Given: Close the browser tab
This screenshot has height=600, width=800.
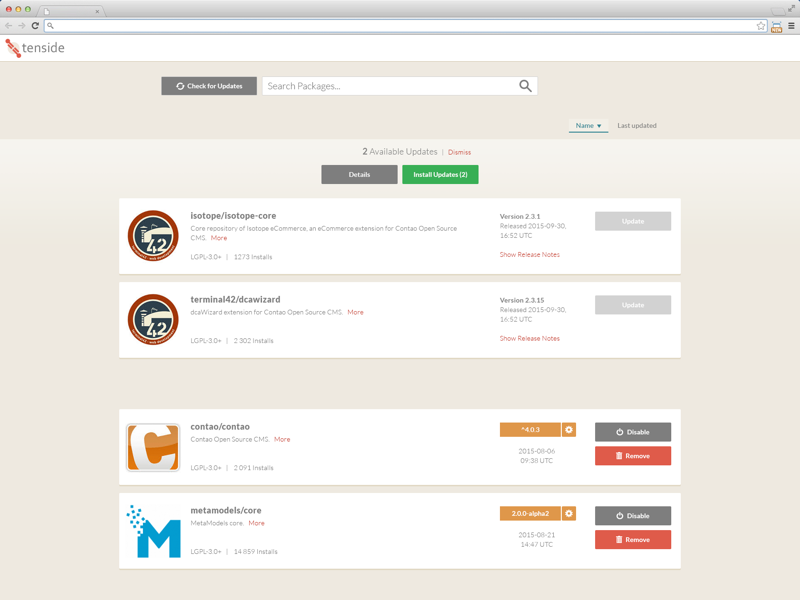Looking at the screenshot, I should (97, 11).
